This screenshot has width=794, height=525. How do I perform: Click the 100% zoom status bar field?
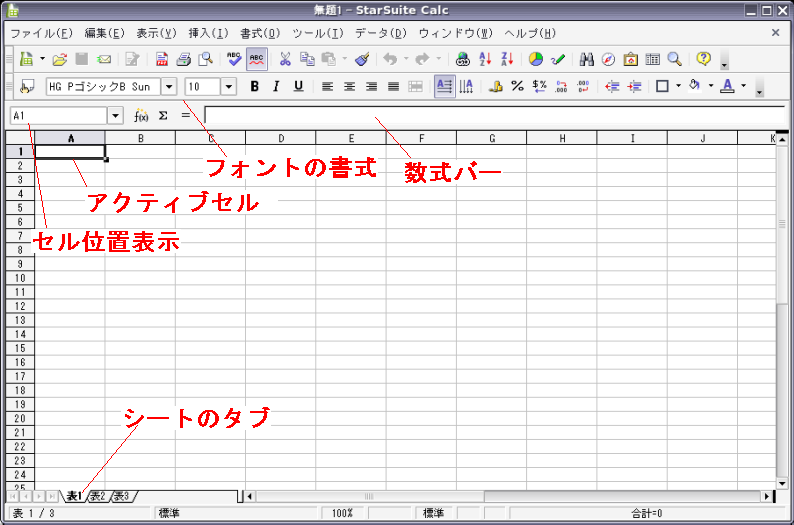(x=343, y=513)
